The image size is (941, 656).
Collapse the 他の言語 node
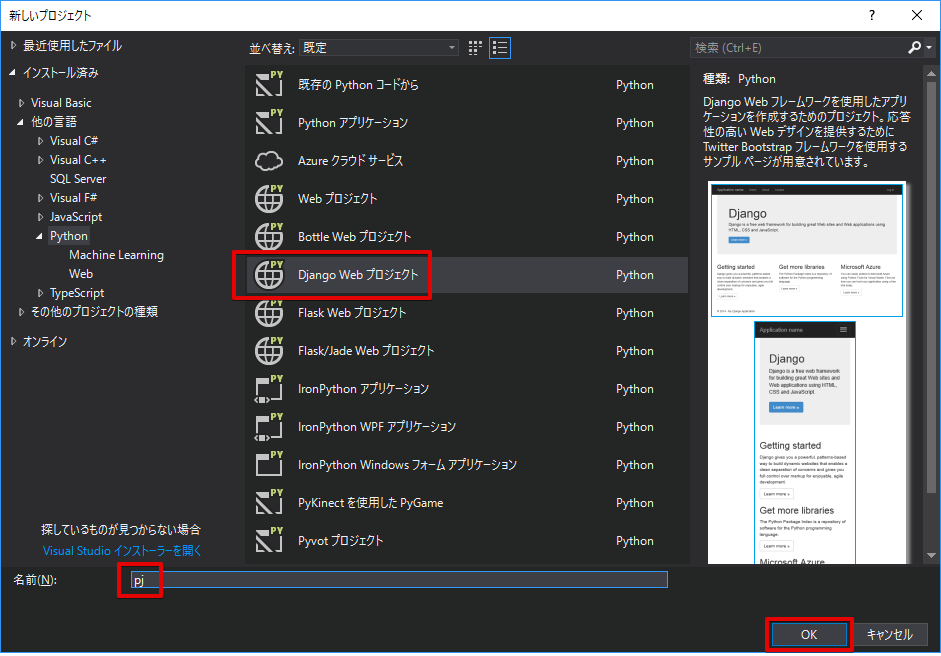(x=21, y=122)
